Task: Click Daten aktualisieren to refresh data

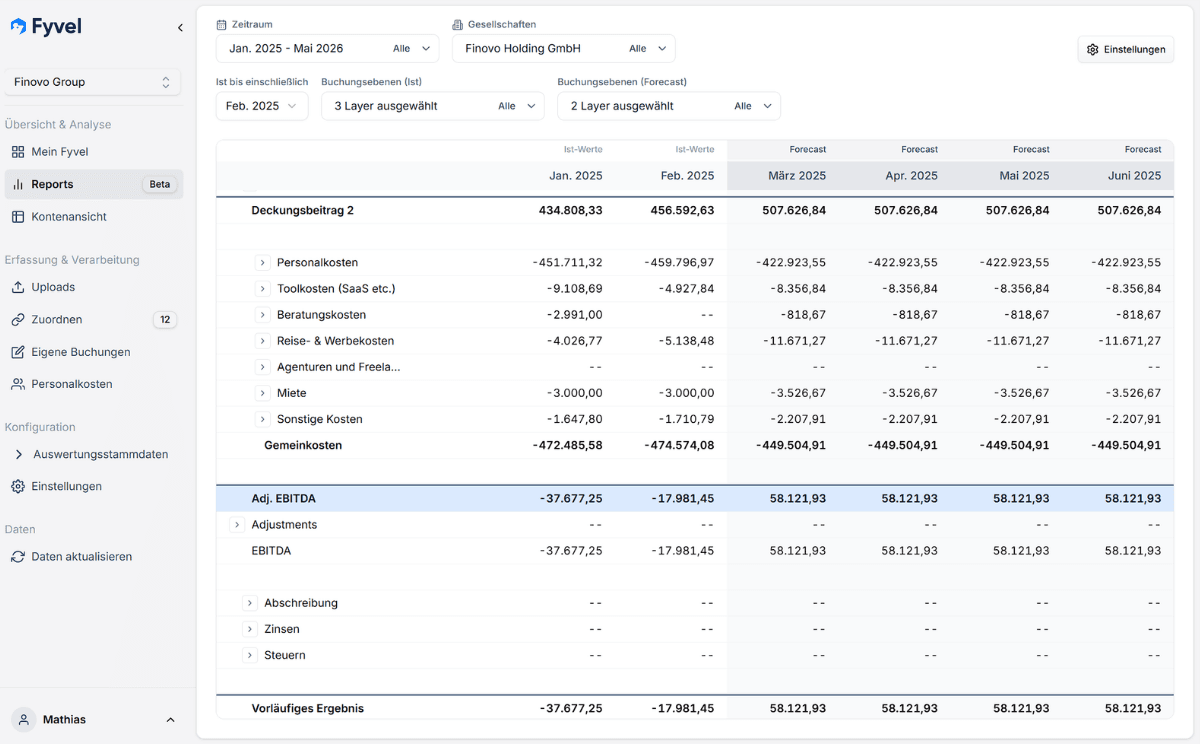Action: pyautogui.click(x=93, y=556)
